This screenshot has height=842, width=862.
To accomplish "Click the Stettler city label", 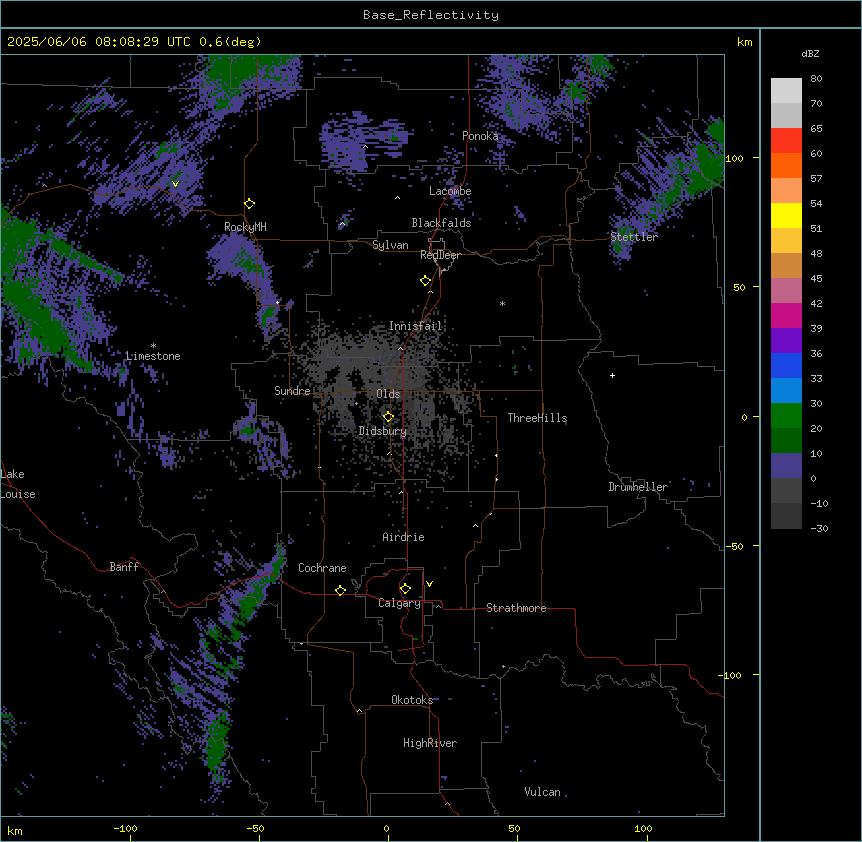I will 634,237.
